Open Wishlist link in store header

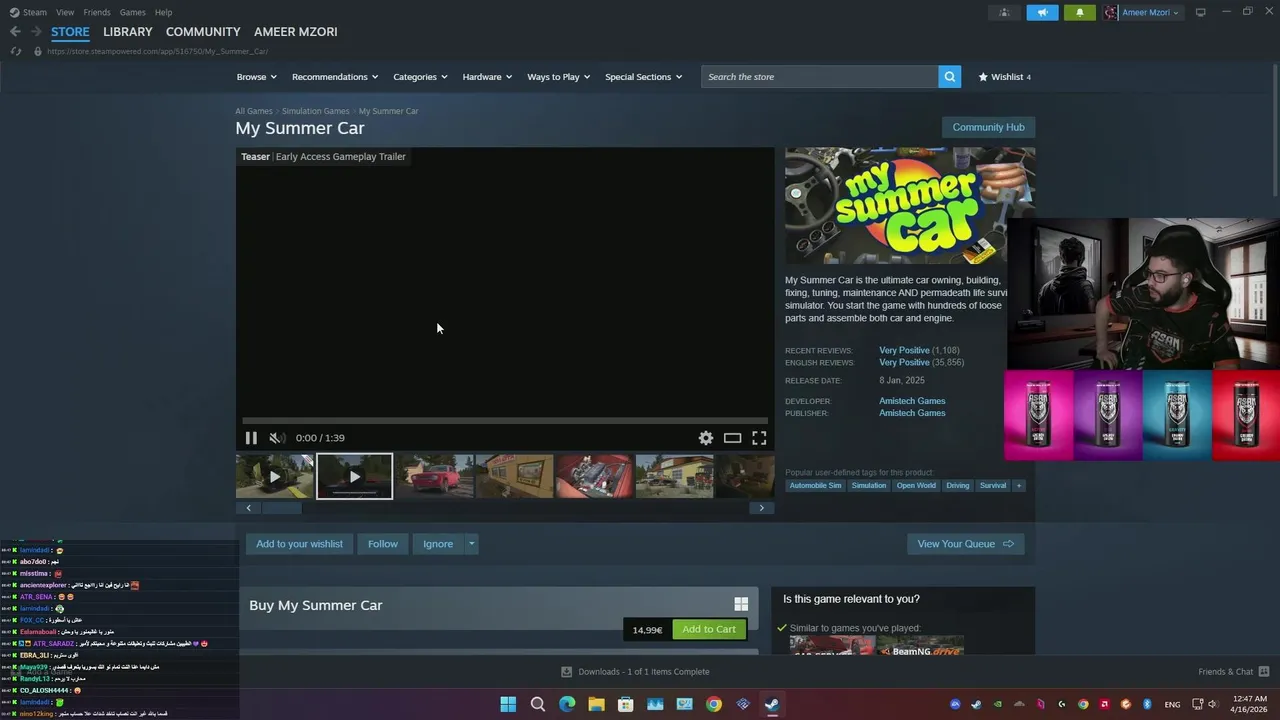click(x=1004, y=77)
